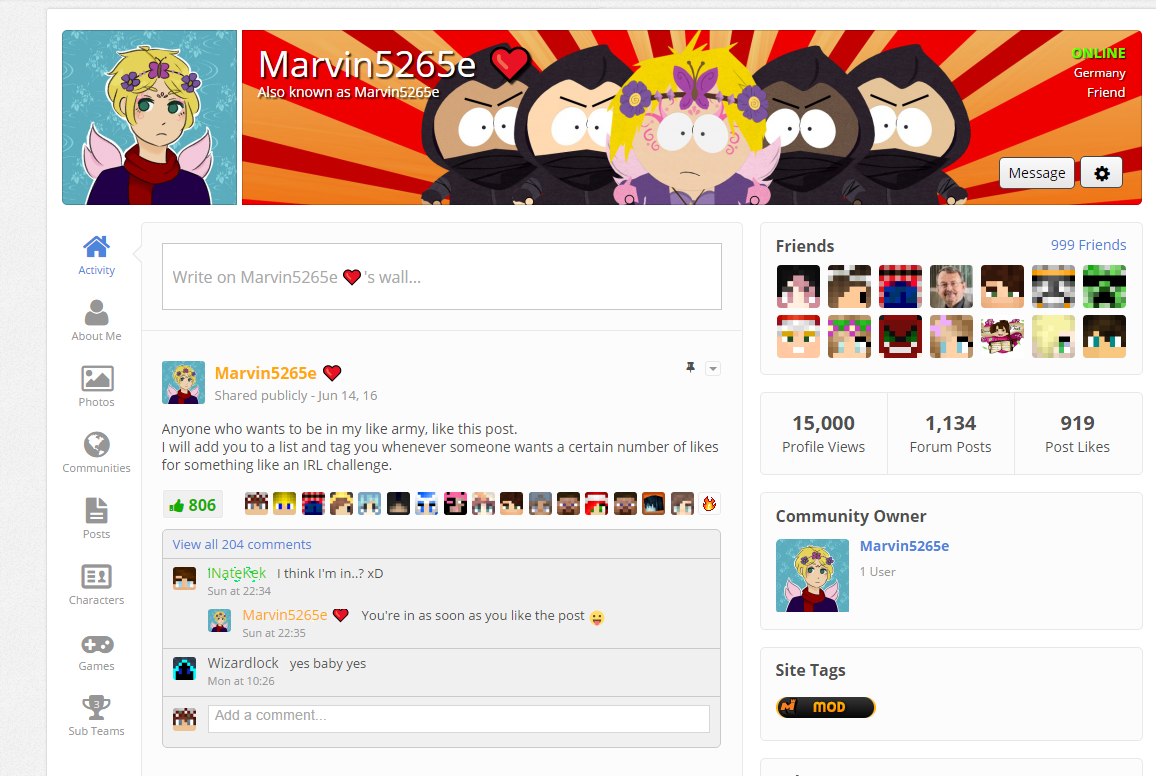Click first liker avatar next to 806

(x=257, y=504)
